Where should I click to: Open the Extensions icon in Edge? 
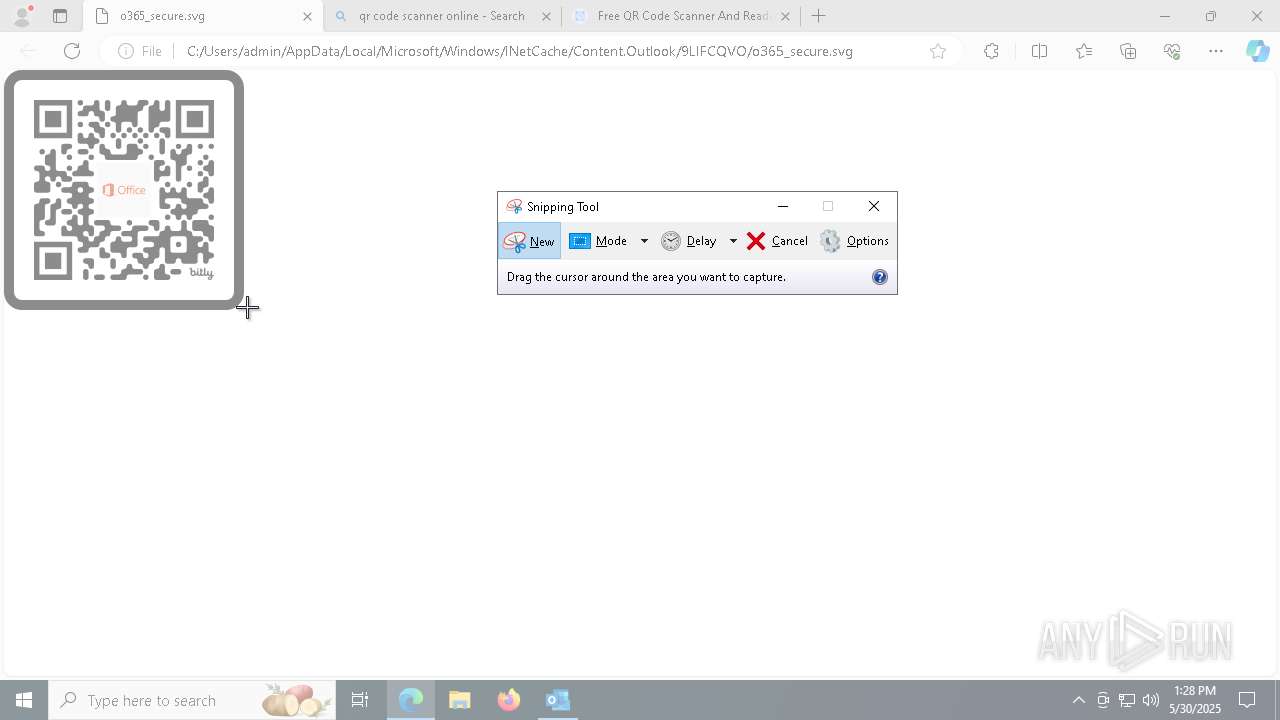[x=991, y=51]
